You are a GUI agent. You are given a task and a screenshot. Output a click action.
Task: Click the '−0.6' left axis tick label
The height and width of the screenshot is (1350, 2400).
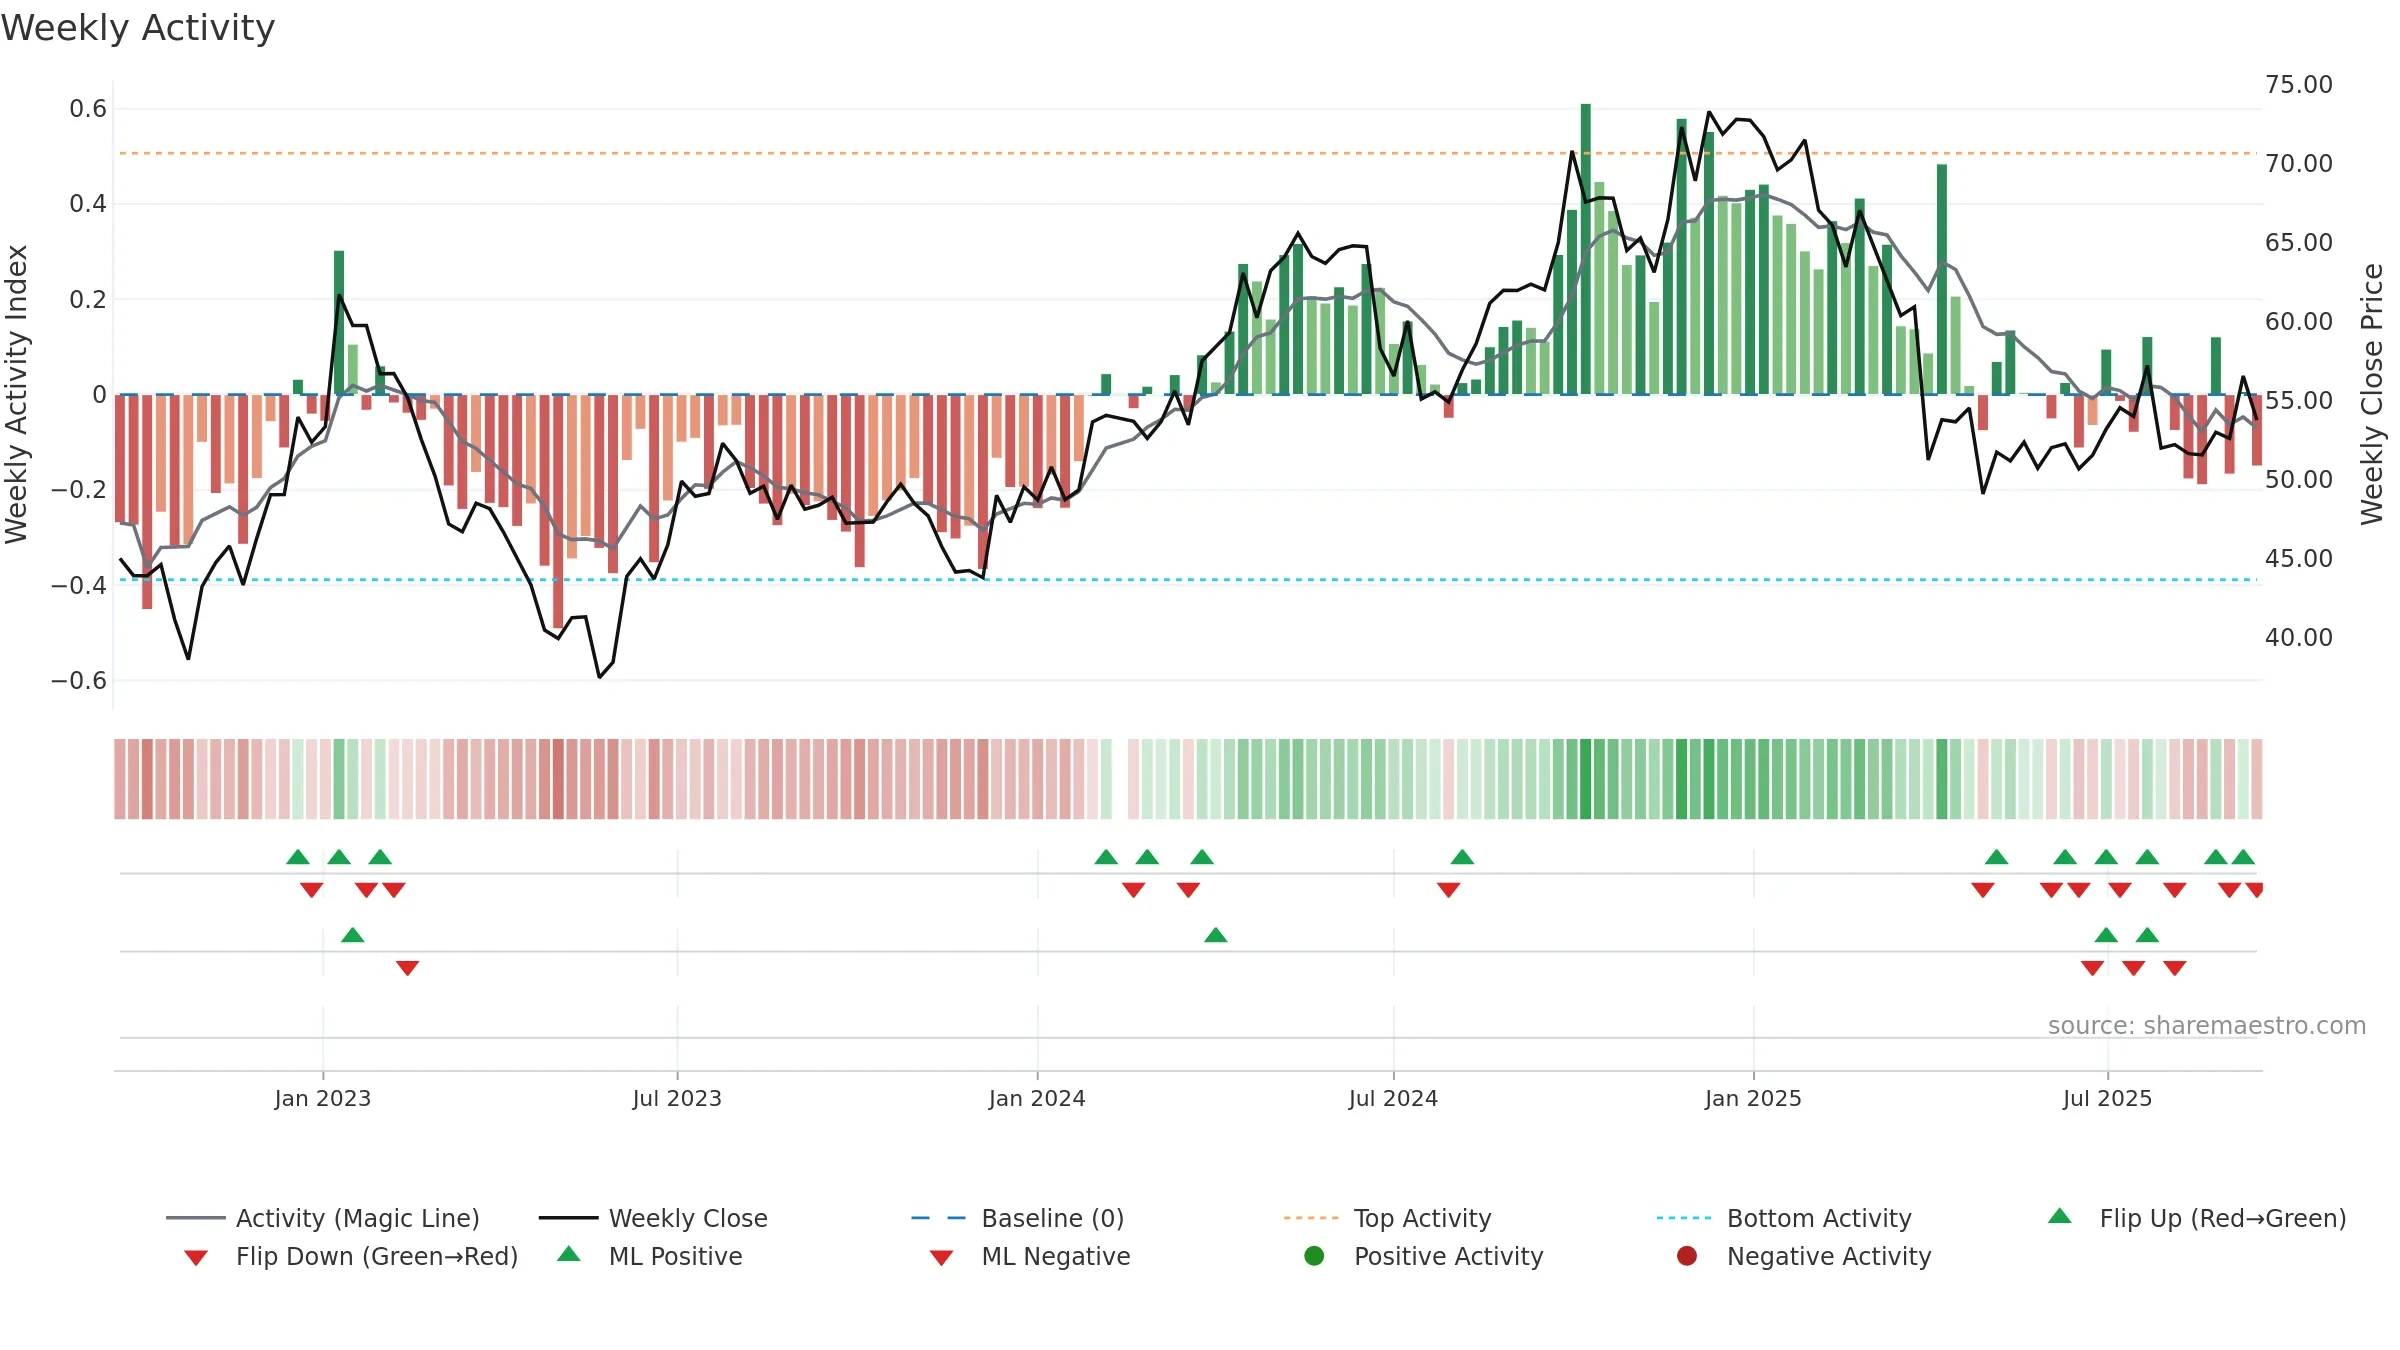tap(79, 680)
